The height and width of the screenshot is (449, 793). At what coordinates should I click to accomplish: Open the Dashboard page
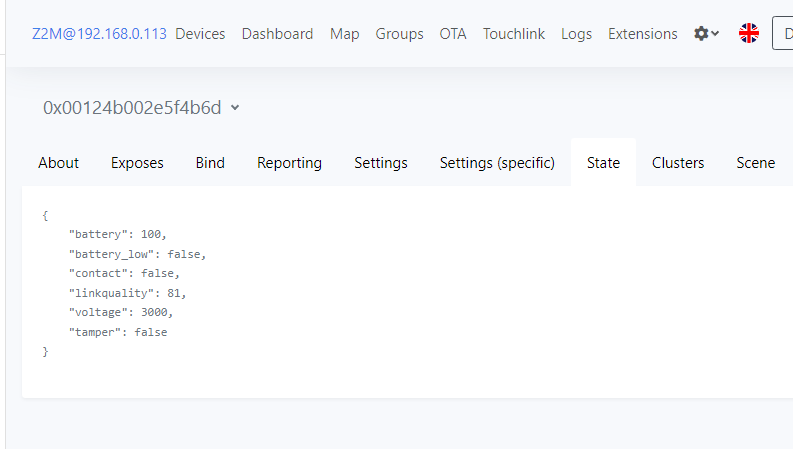point(278,34)
